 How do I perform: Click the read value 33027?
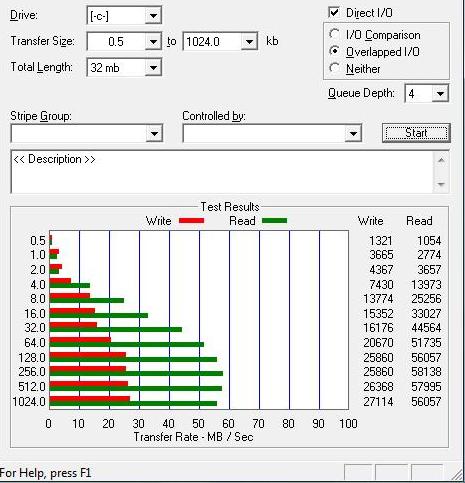(x=426, y=314)
